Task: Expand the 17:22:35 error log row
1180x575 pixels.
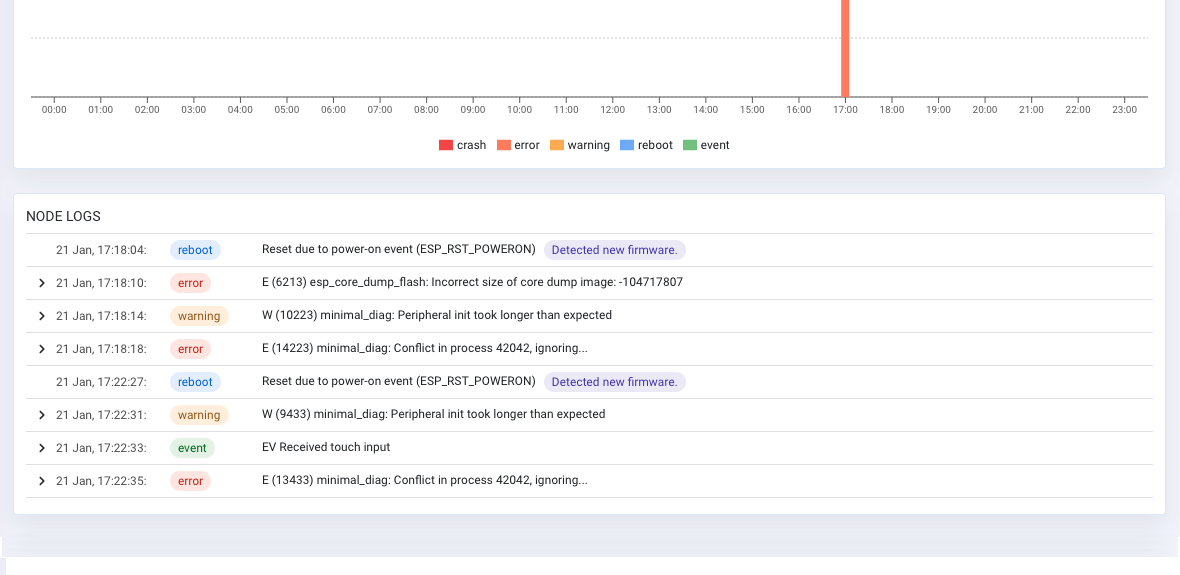Action: coord(41,481)
